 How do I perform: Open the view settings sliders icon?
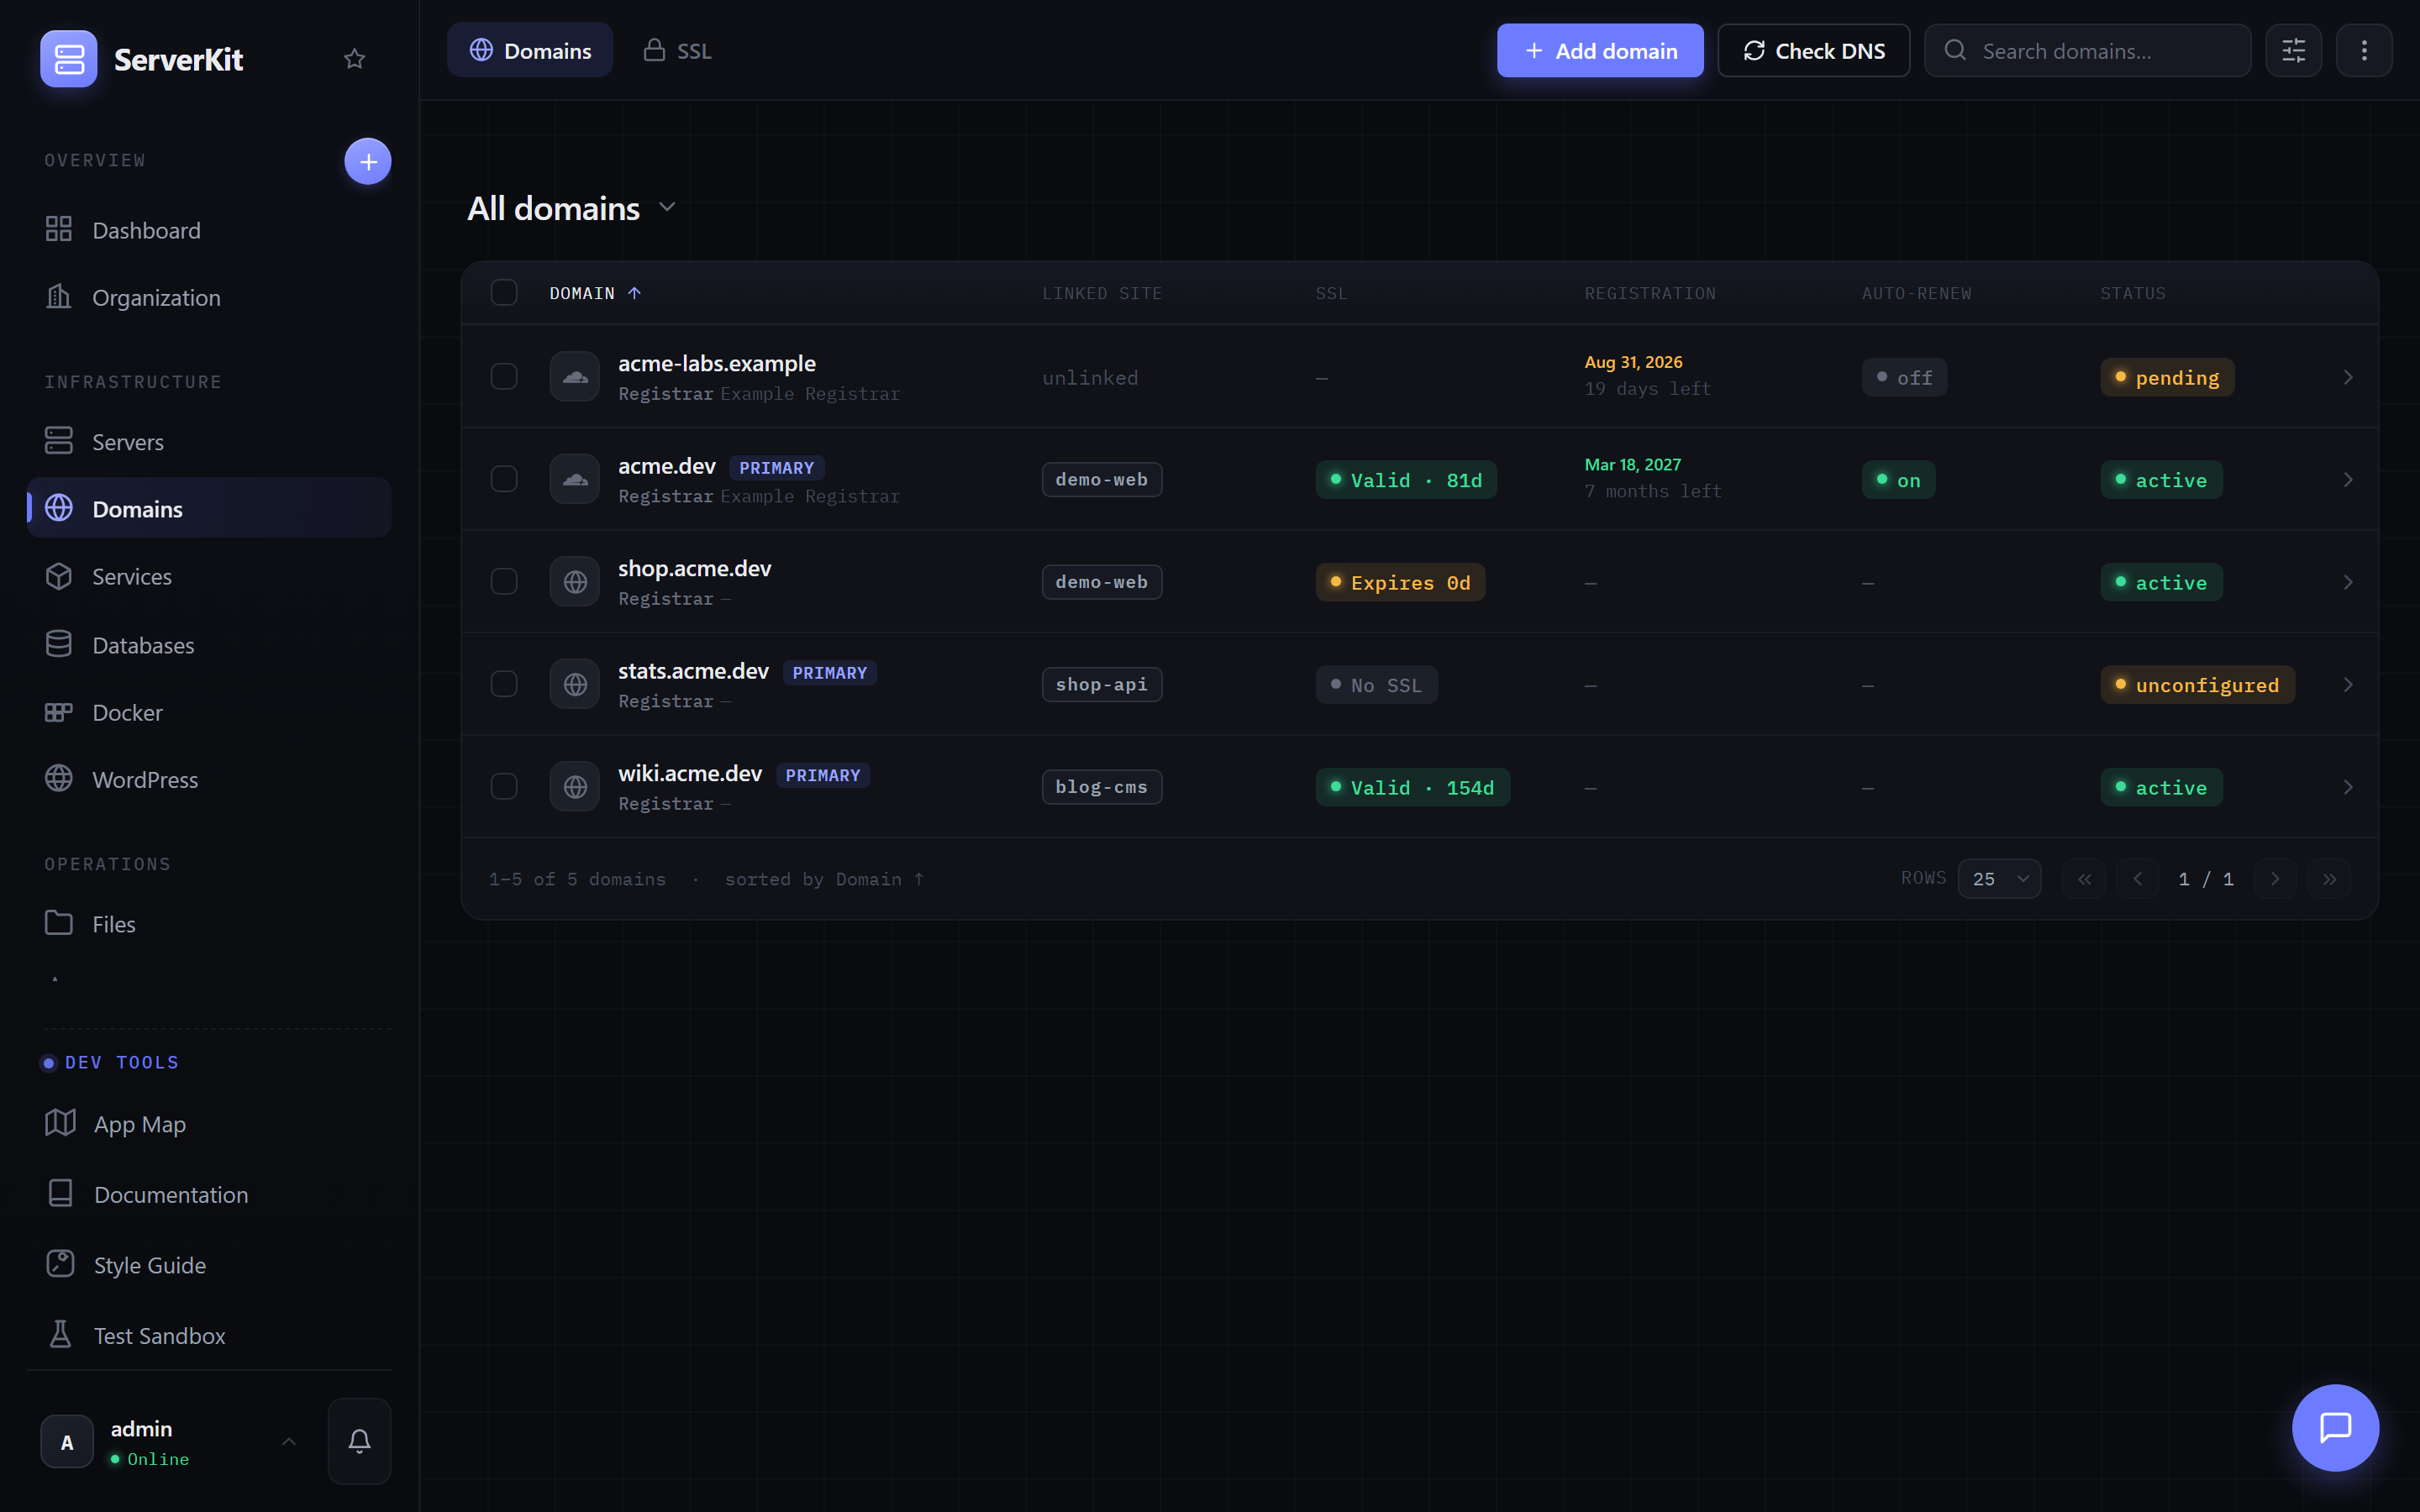pos(2293,51)
